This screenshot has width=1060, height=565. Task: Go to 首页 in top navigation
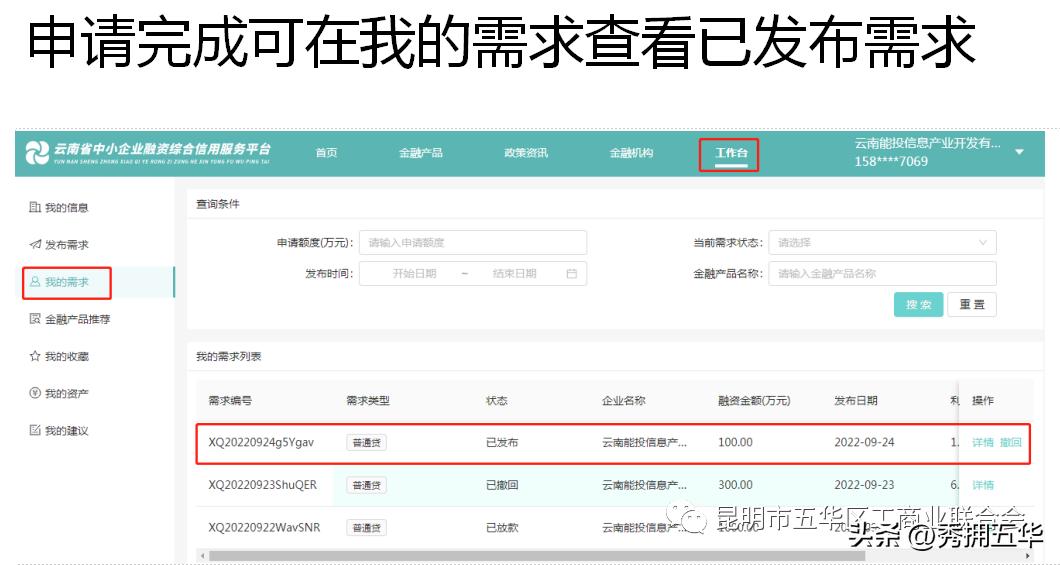pos(327,153)
